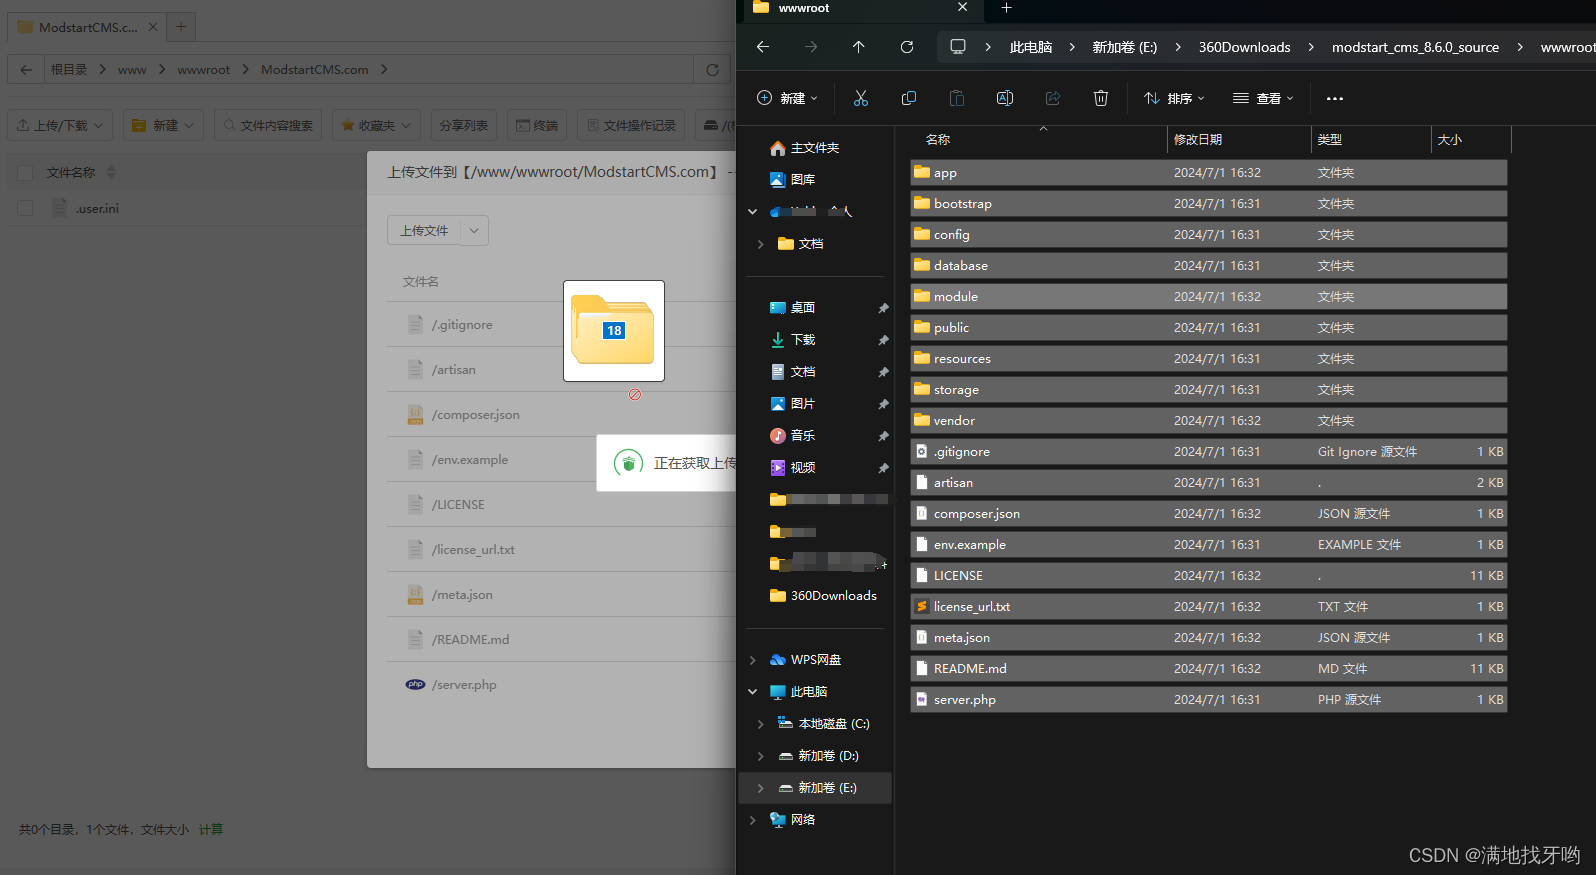
Task: Click 文件内容搜索 button
Action: (268, 126)
